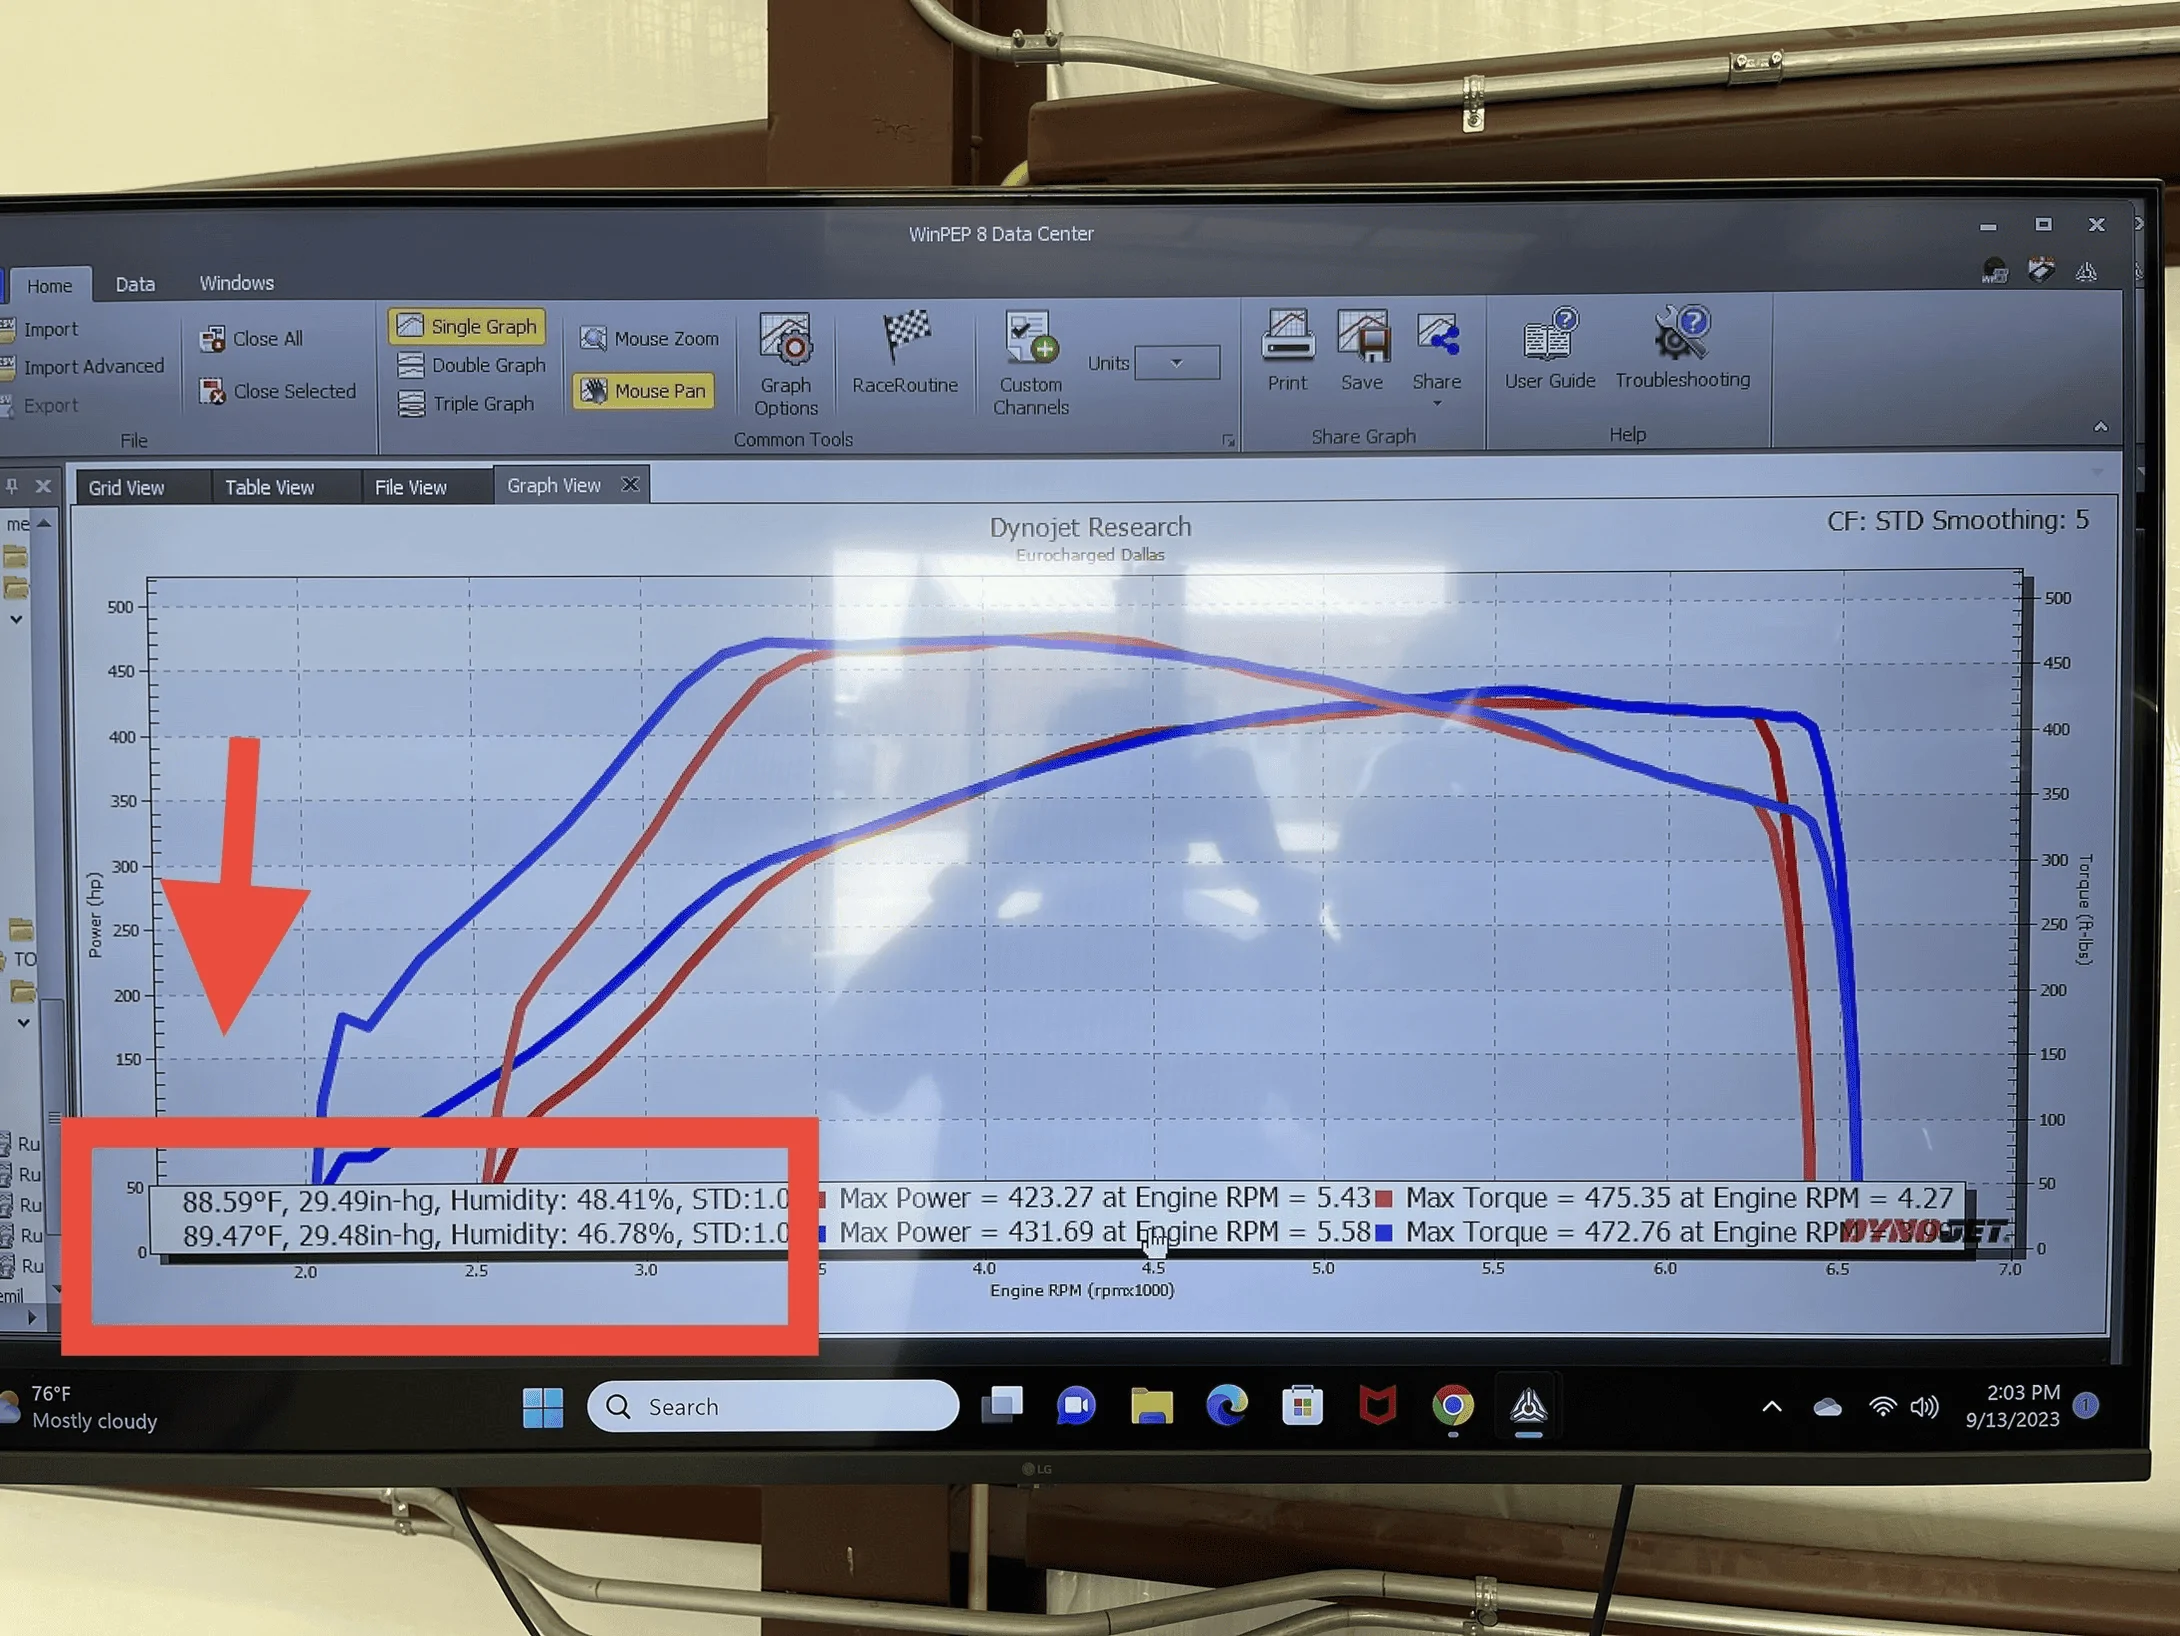The image size is (2180, 1636).
Task: Click the Export command in File group
Action: pyautogui.click(x=40, y=405)
